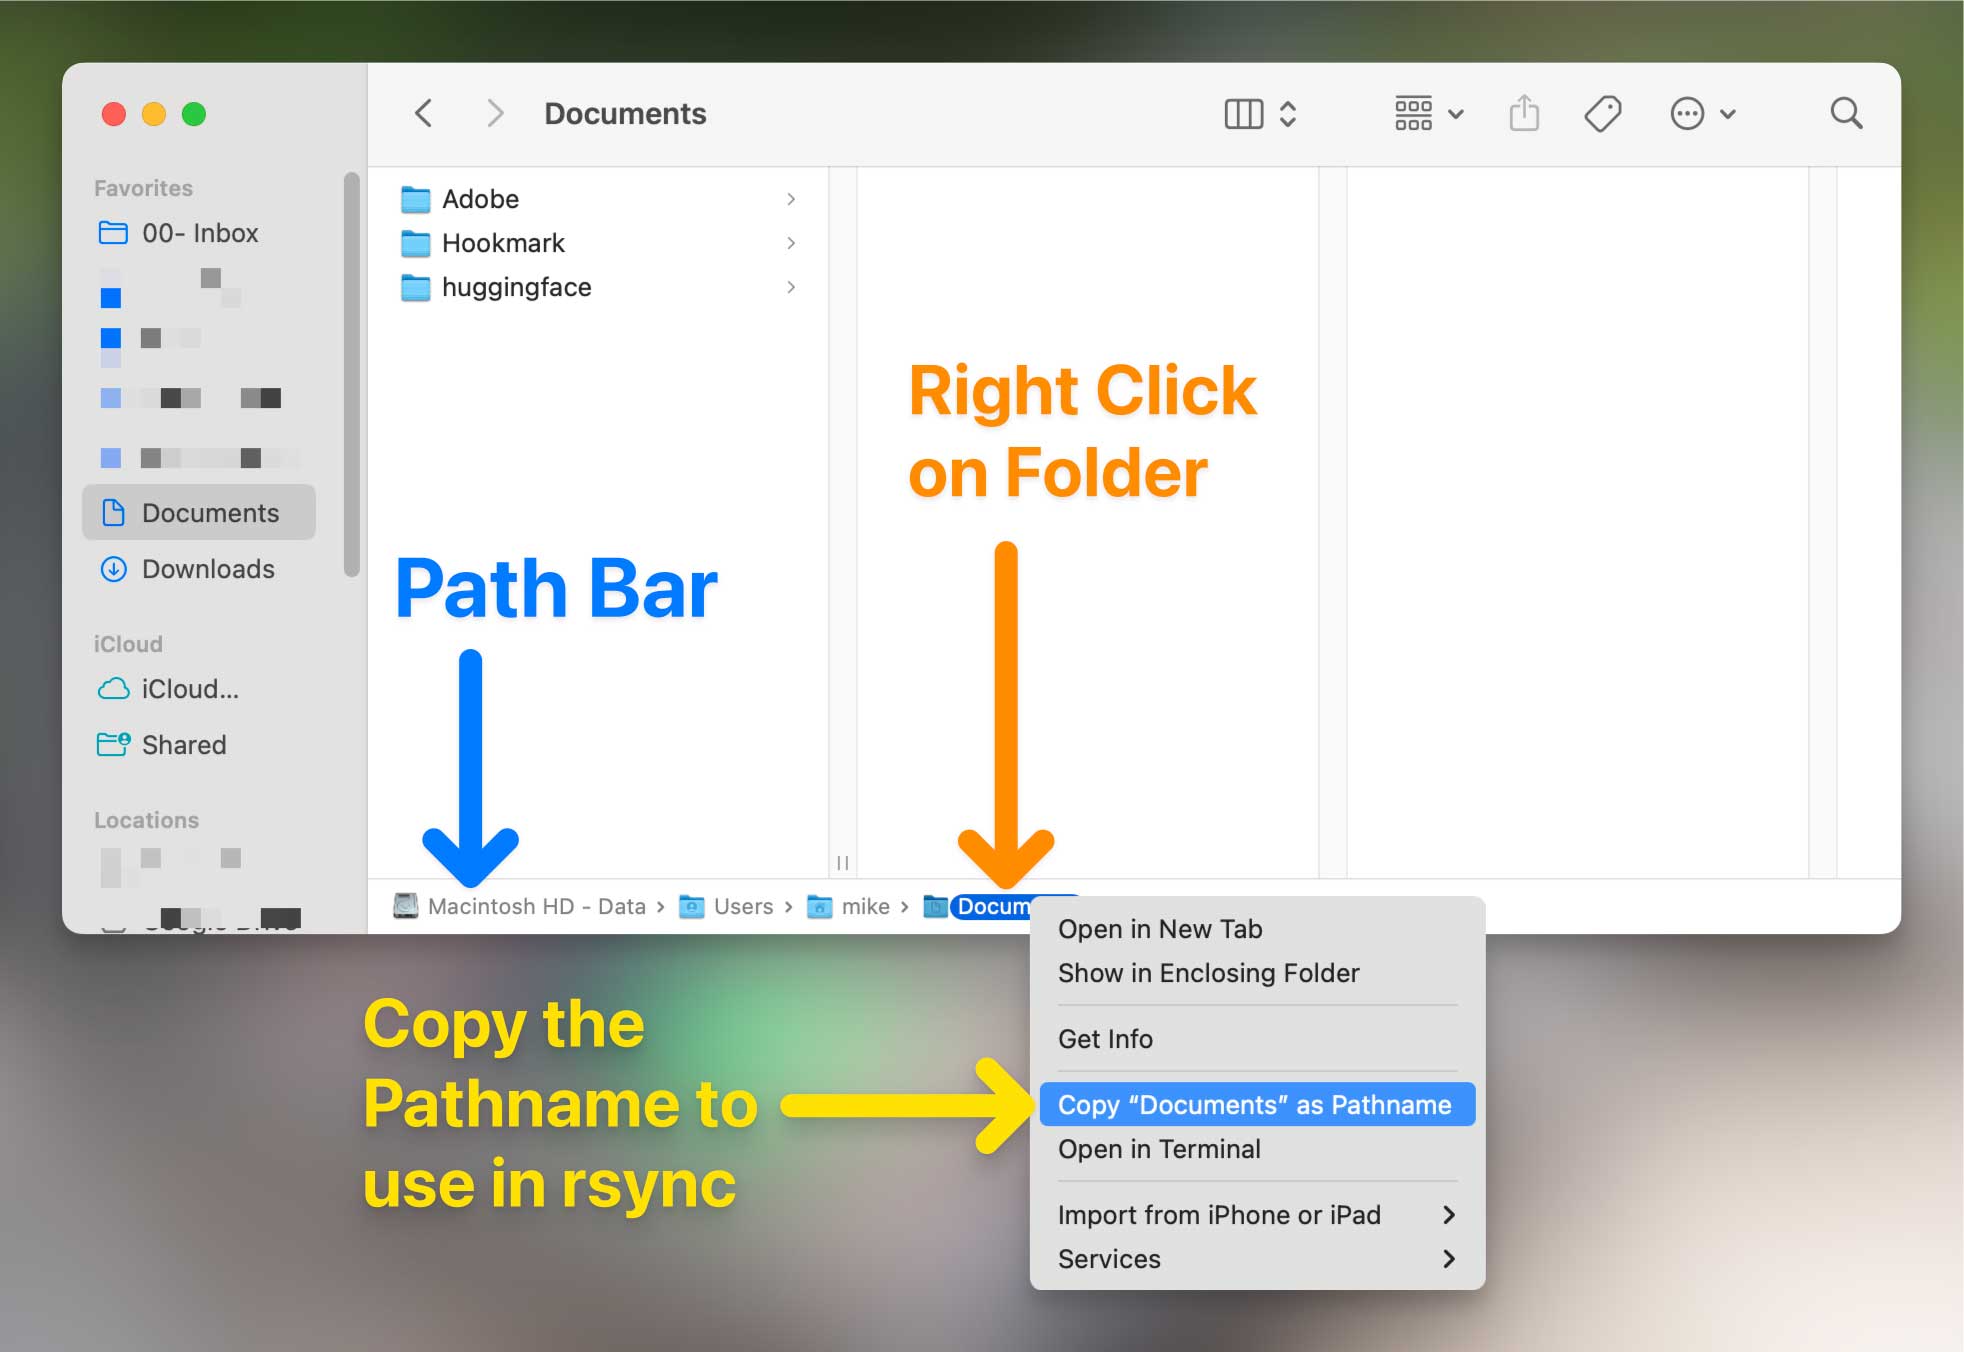Click the Shared folder icon in sidebar
Image resolution: width=1964 pixels, height=1352 pixels.
(x=113, y=744)
